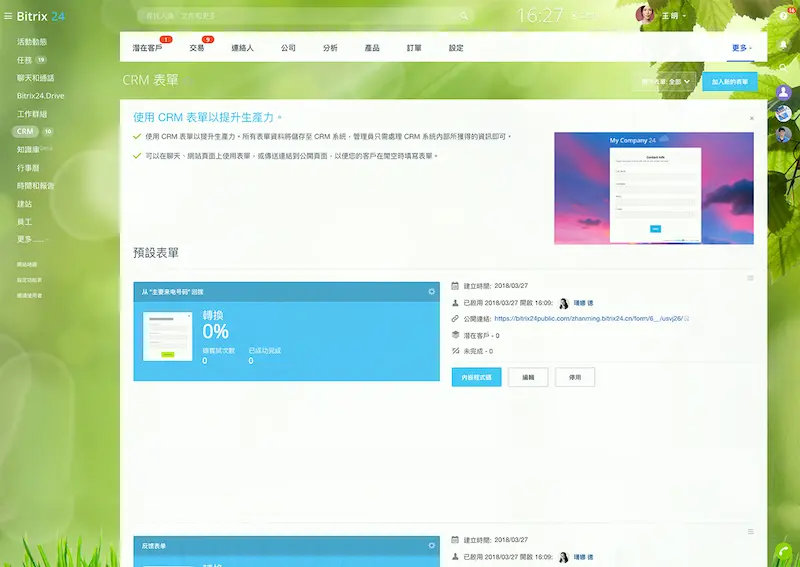Open the male contact avatar in right sidebar
This screenshot has width=800, height=567.
pyautogui.click(x=784, y=134)
